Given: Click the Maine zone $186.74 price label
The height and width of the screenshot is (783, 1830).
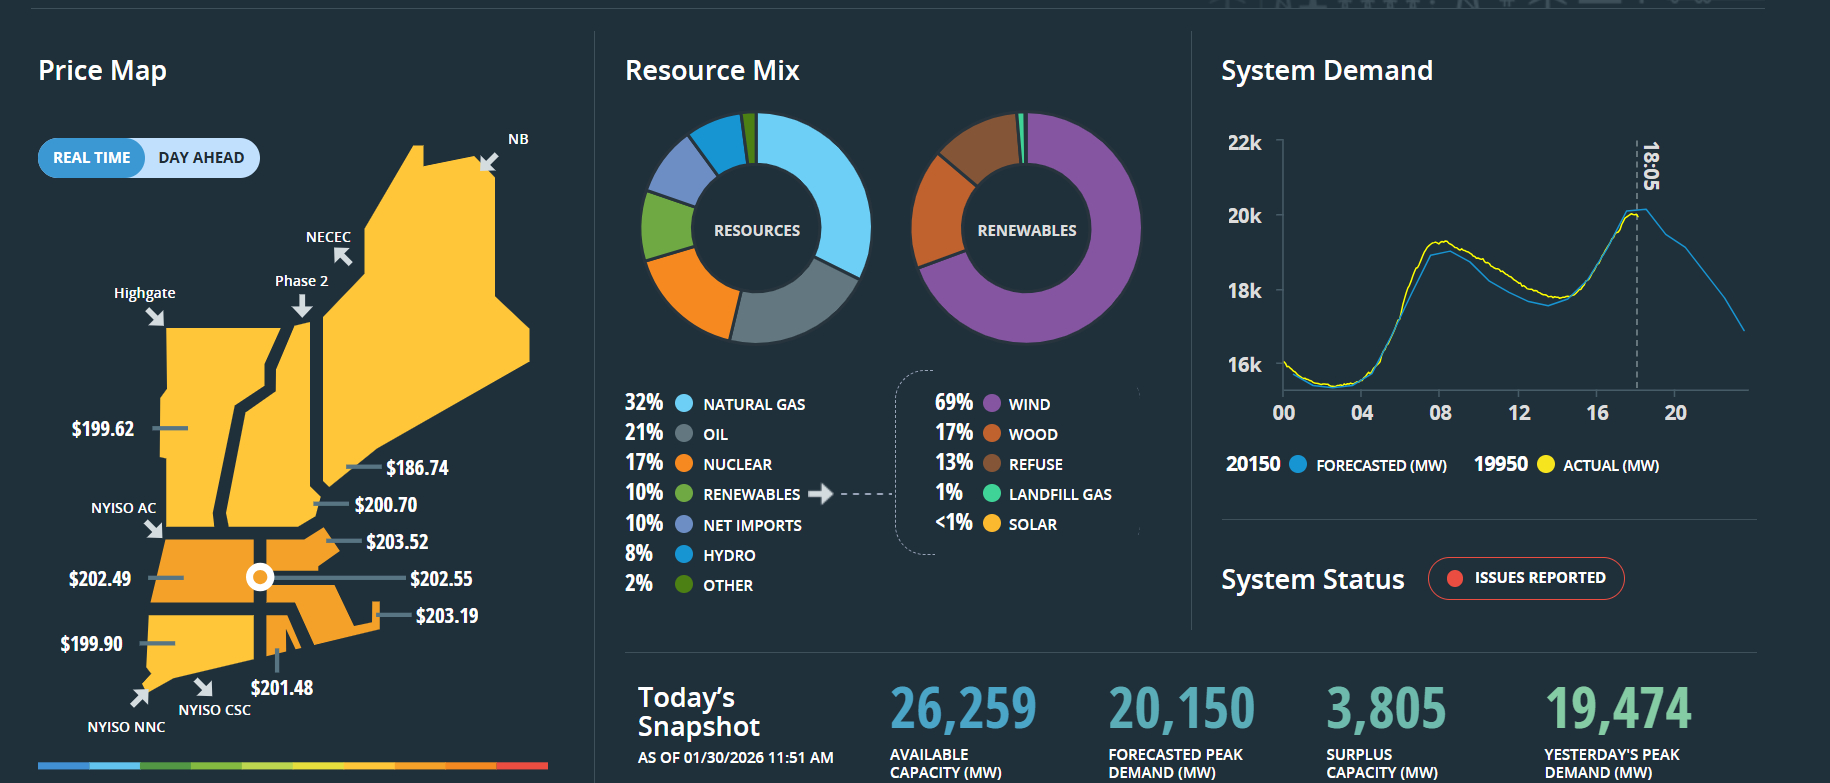Looking at the screenshot, I should click(417, 468).
